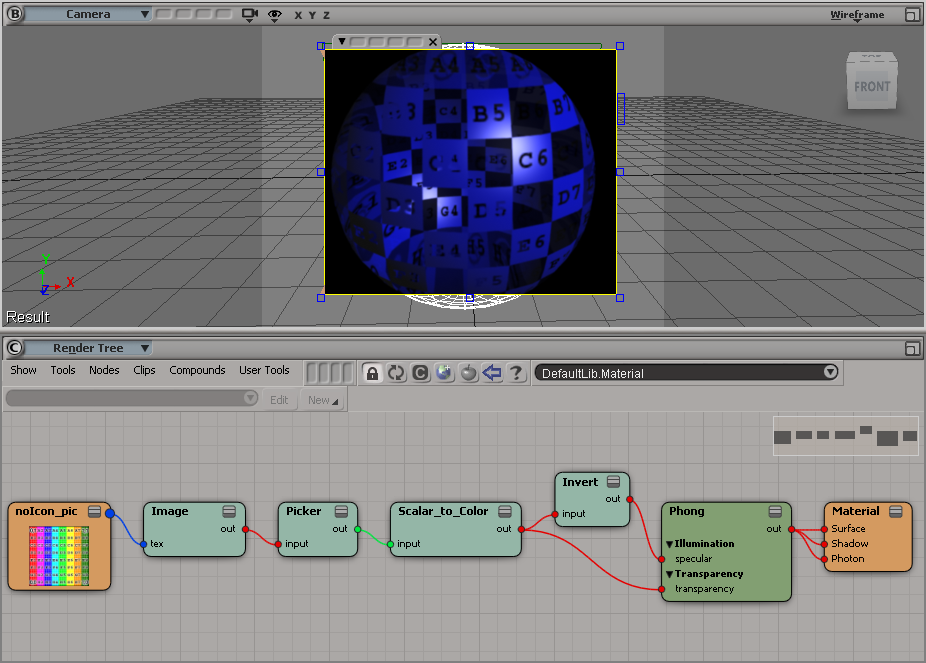Click the C clear icon in toolbar
Image resolution: width=926 pixels, height=663 pixels.
[x=420, y=373]
